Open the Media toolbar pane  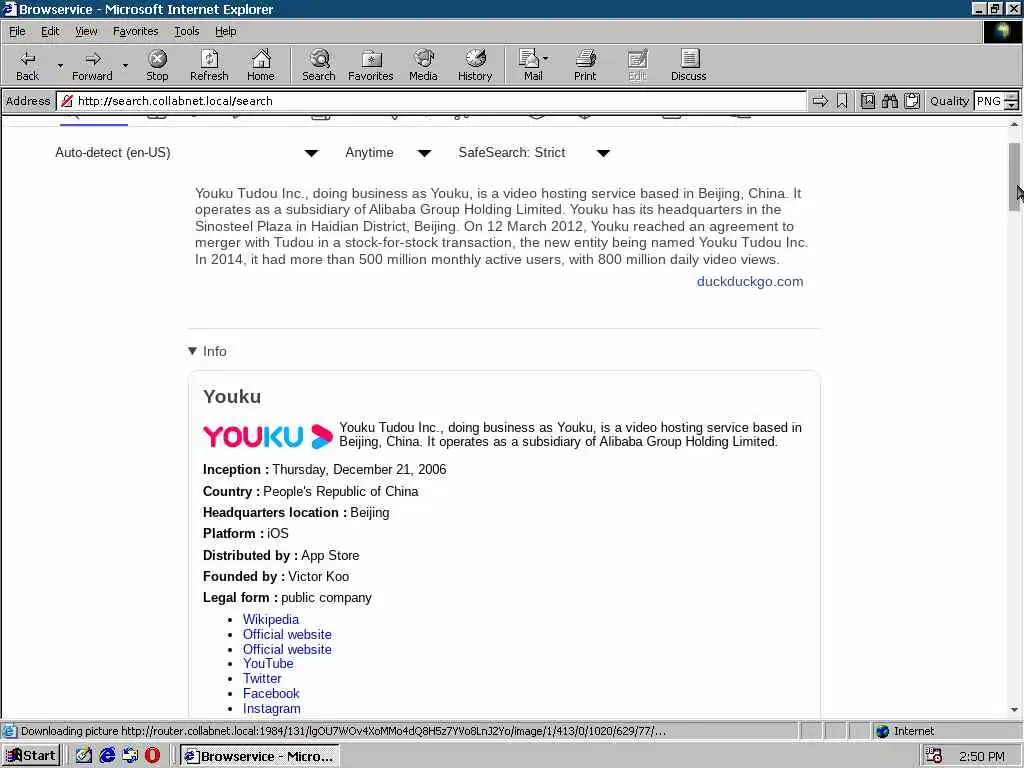point(423,65)
